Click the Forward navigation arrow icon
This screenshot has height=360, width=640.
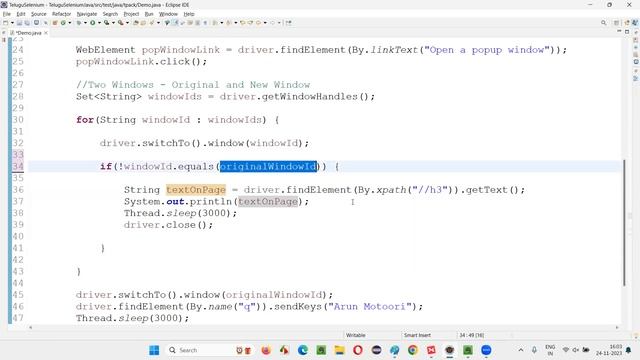tap(272, 23)
